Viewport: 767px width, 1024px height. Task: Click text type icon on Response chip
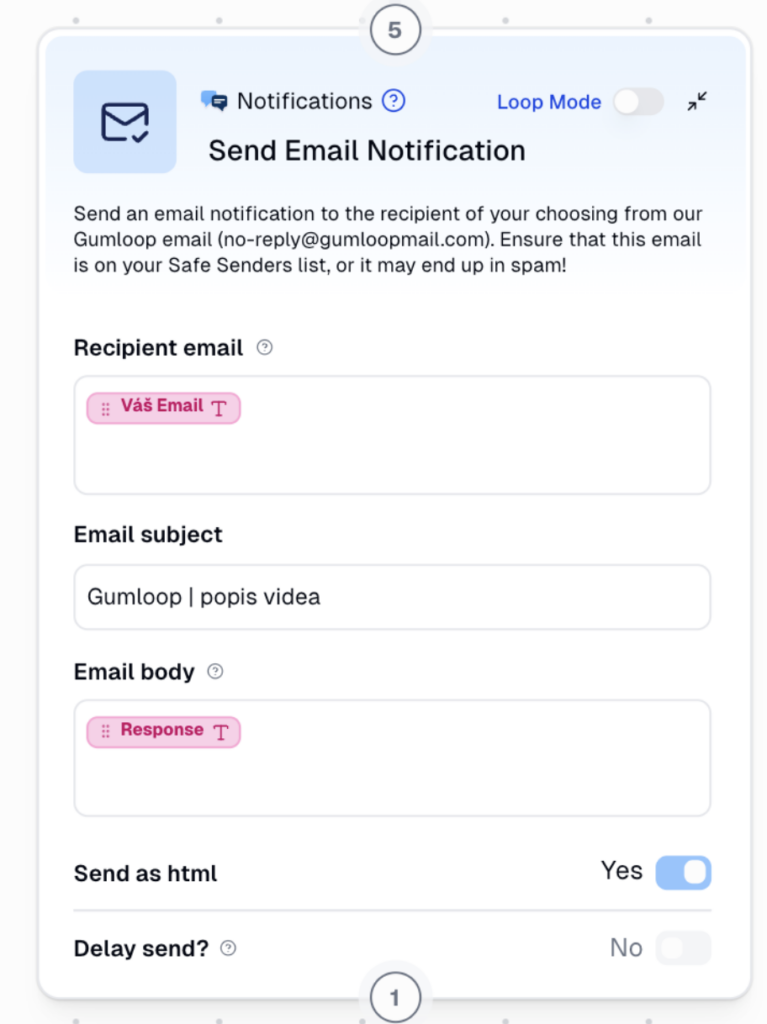(x=220, y=732)
